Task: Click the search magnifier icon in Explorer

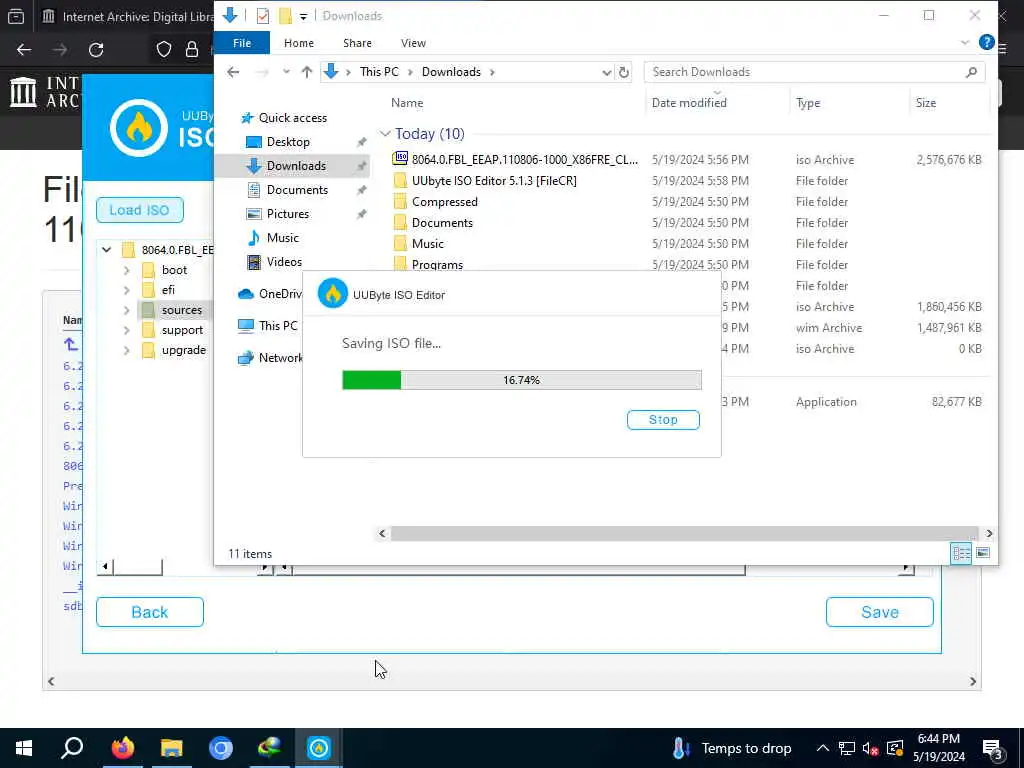Action: 971,72
